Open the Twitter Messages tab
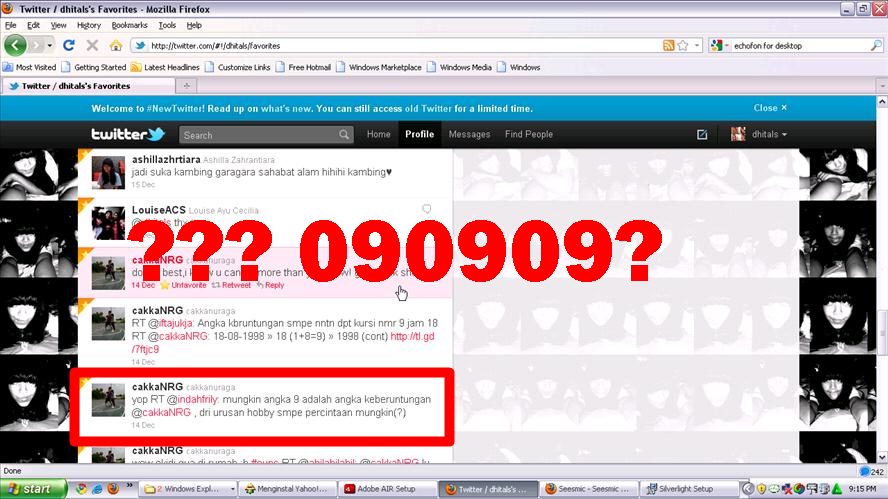The height and width of the screenshot is (499, 888). 469,134
